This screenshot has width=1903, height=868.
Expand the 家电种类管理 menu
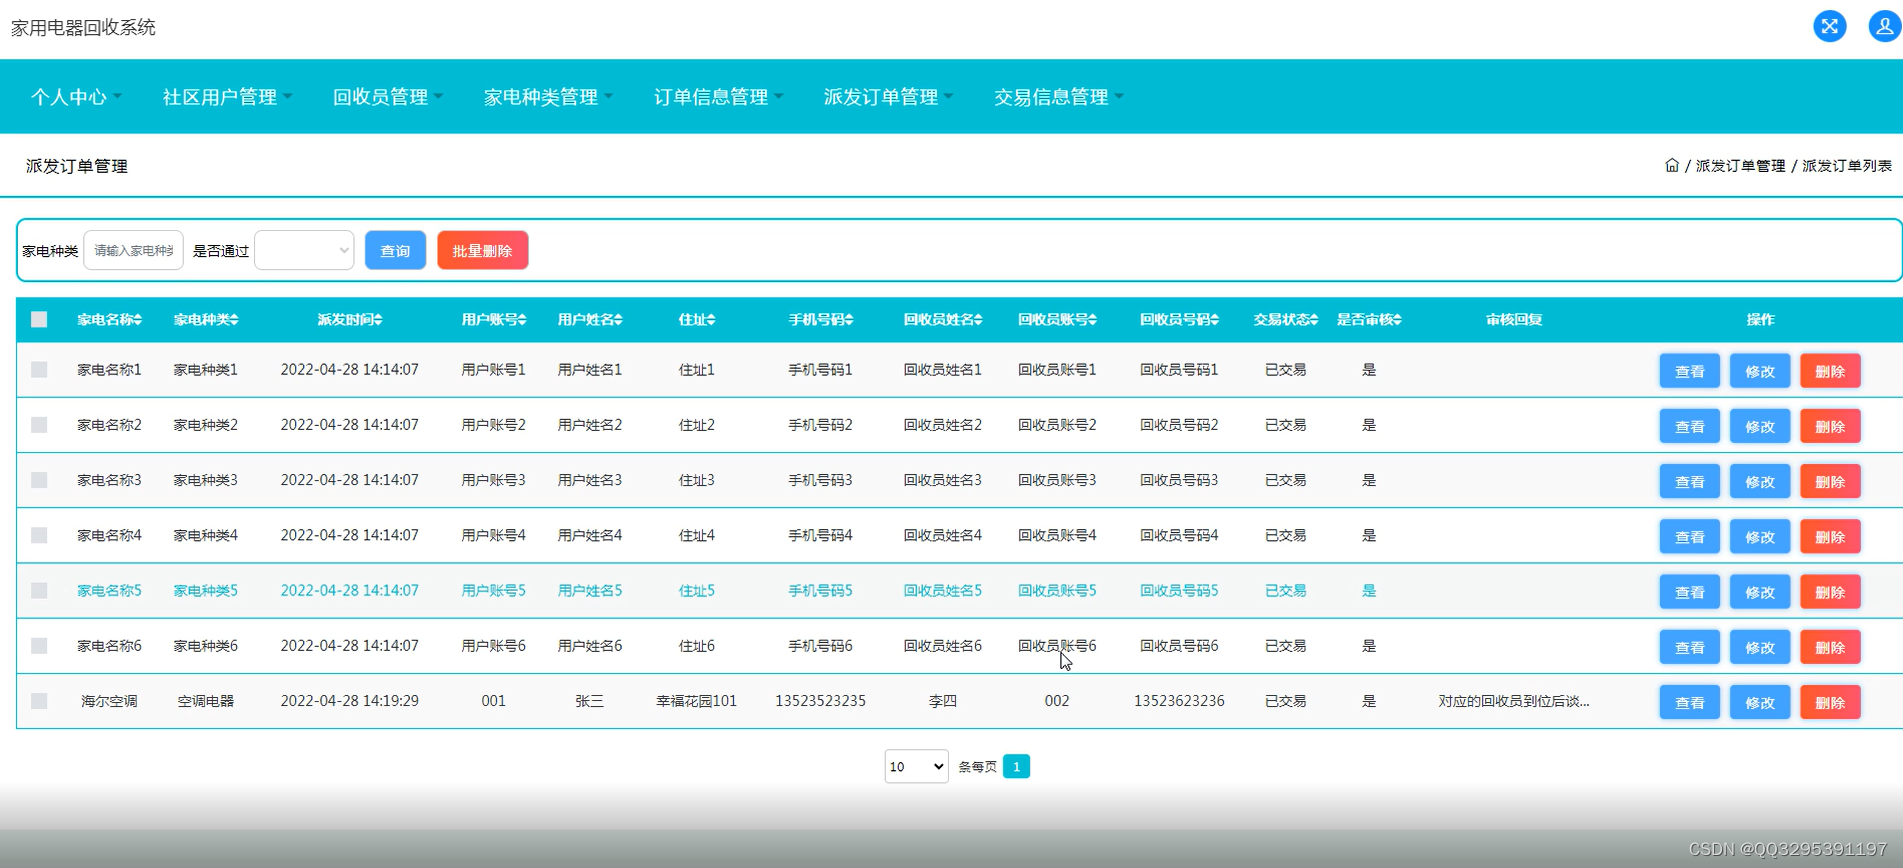[548, 97]
